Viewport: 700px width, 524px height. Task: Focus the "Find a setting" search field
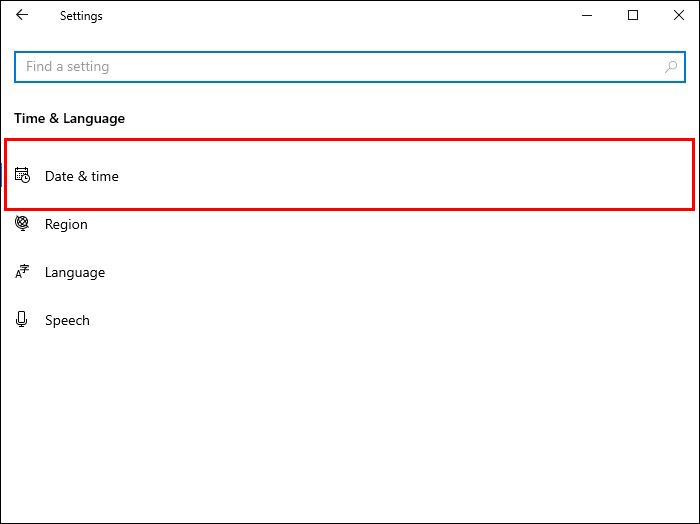(x=340, y=67)
